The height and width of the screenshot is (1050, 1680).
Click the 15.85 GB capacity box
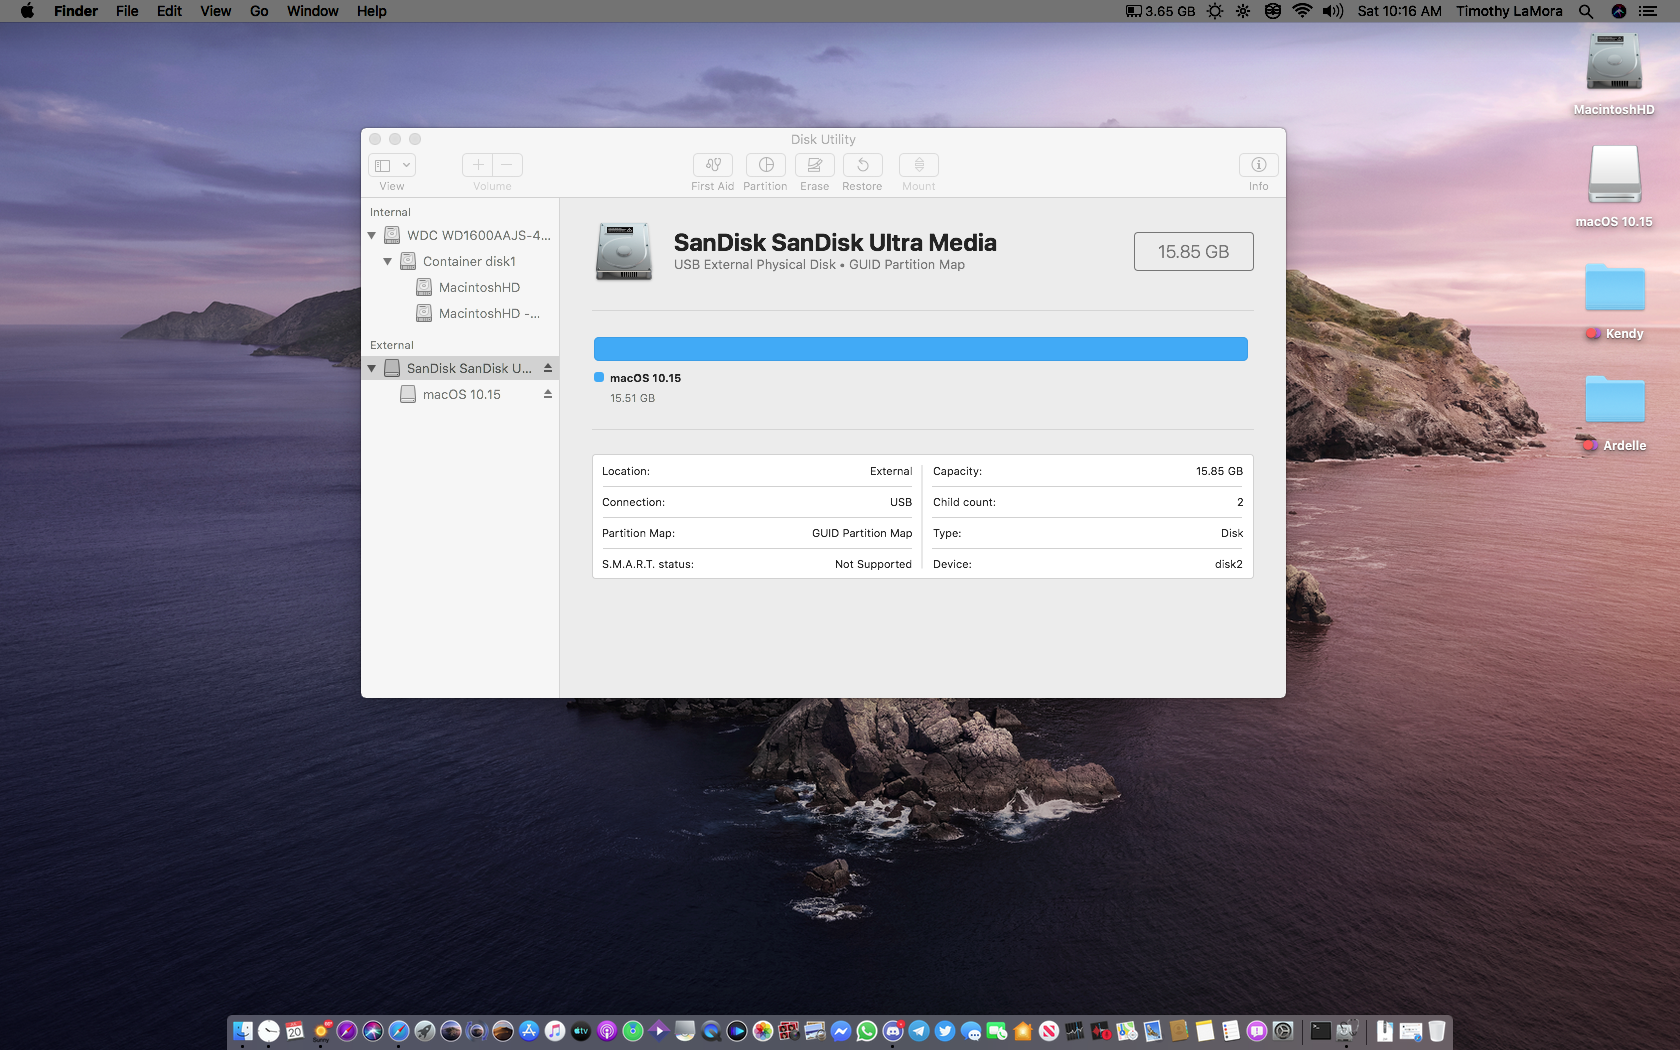[1193, 252]
